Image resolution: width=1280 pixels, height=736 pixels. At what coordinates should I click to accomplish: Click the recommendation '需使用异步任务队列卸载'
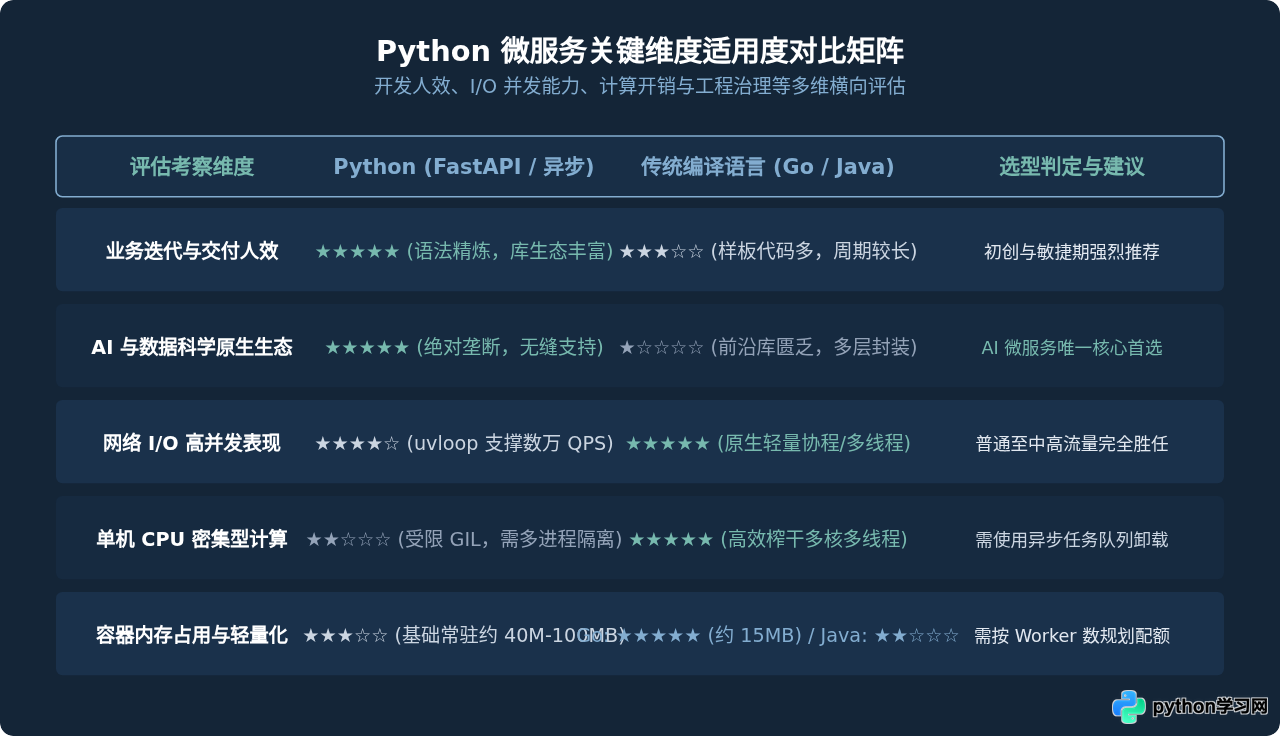[1072, 540]
